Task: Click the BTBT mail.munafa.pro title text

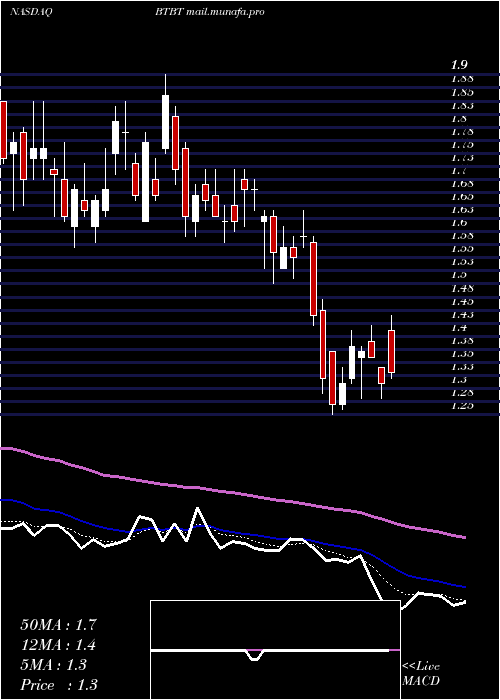Action: [210, 12]
